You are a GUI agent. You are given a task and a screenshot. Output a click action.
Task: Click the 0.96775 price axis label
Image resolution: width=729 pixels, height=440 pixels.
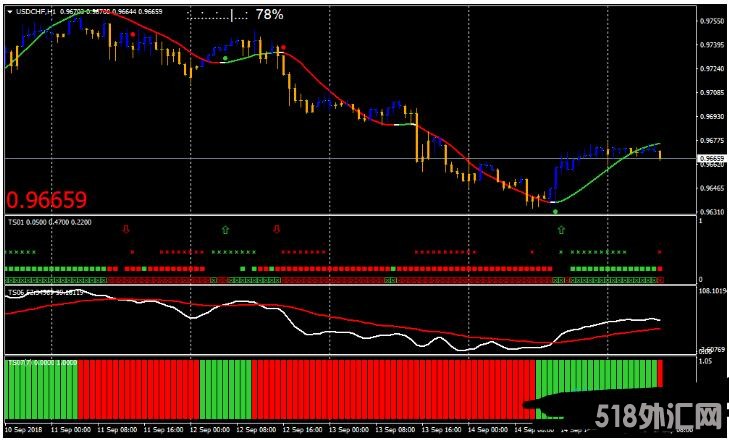[711, 140]
